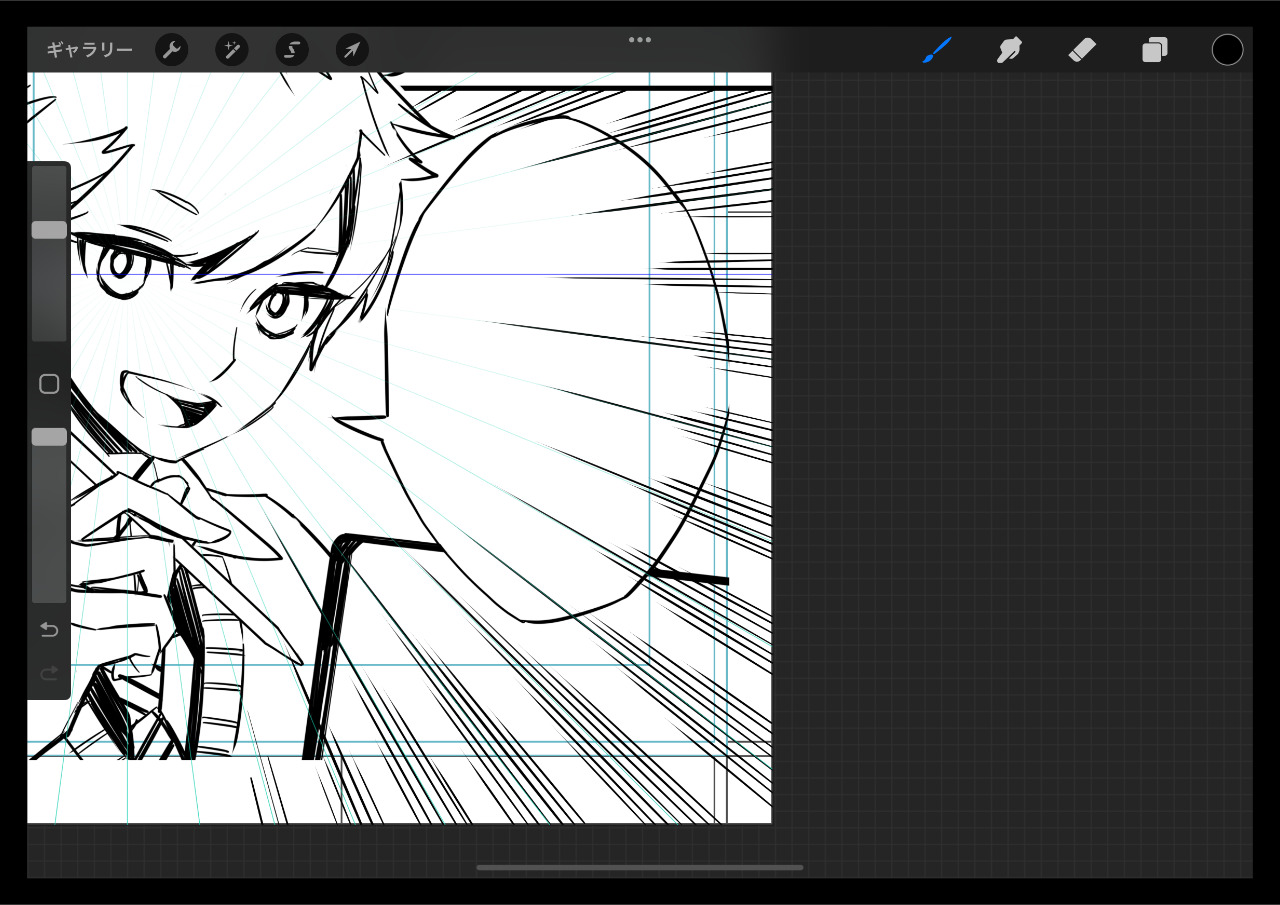Tap the home indicator bar
The height and width of the screenshot is (905, 1280).
(x=640, y=867)
